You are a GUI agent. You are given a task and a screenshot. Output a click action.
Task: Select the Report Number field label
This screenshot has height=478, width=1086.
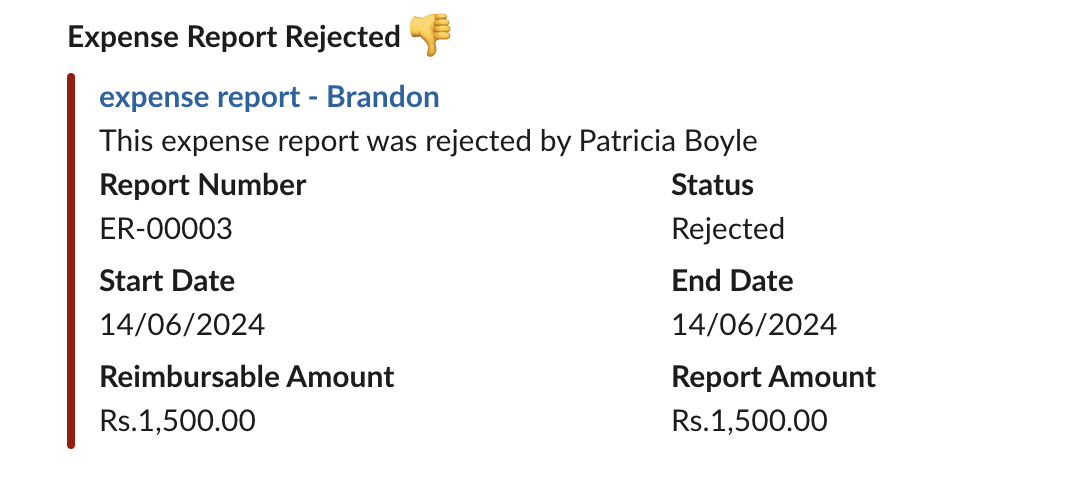203,185
